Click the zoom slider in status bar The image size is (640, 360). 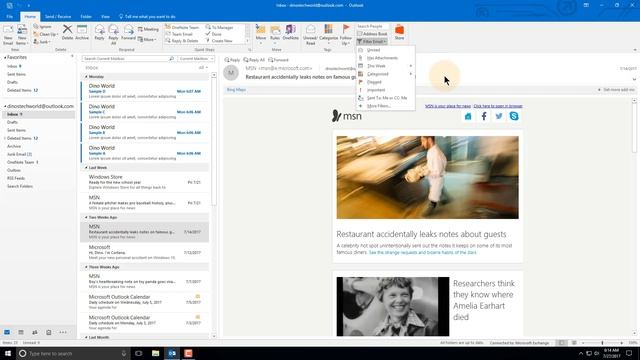pos(602,343)
